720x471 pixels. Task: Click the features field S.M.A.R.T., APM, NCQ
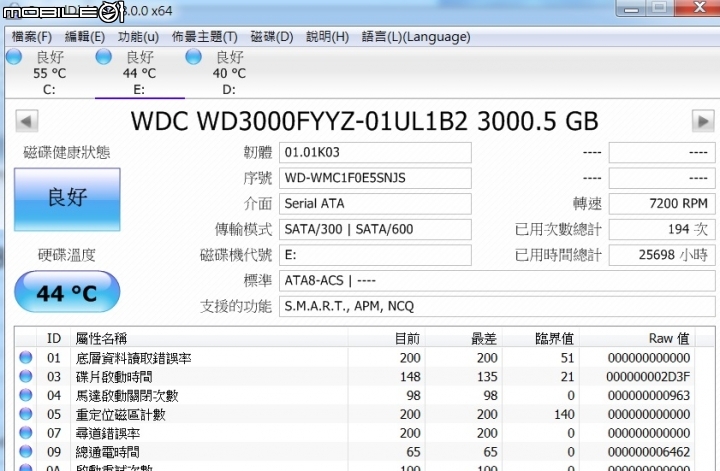pos(497,306)
